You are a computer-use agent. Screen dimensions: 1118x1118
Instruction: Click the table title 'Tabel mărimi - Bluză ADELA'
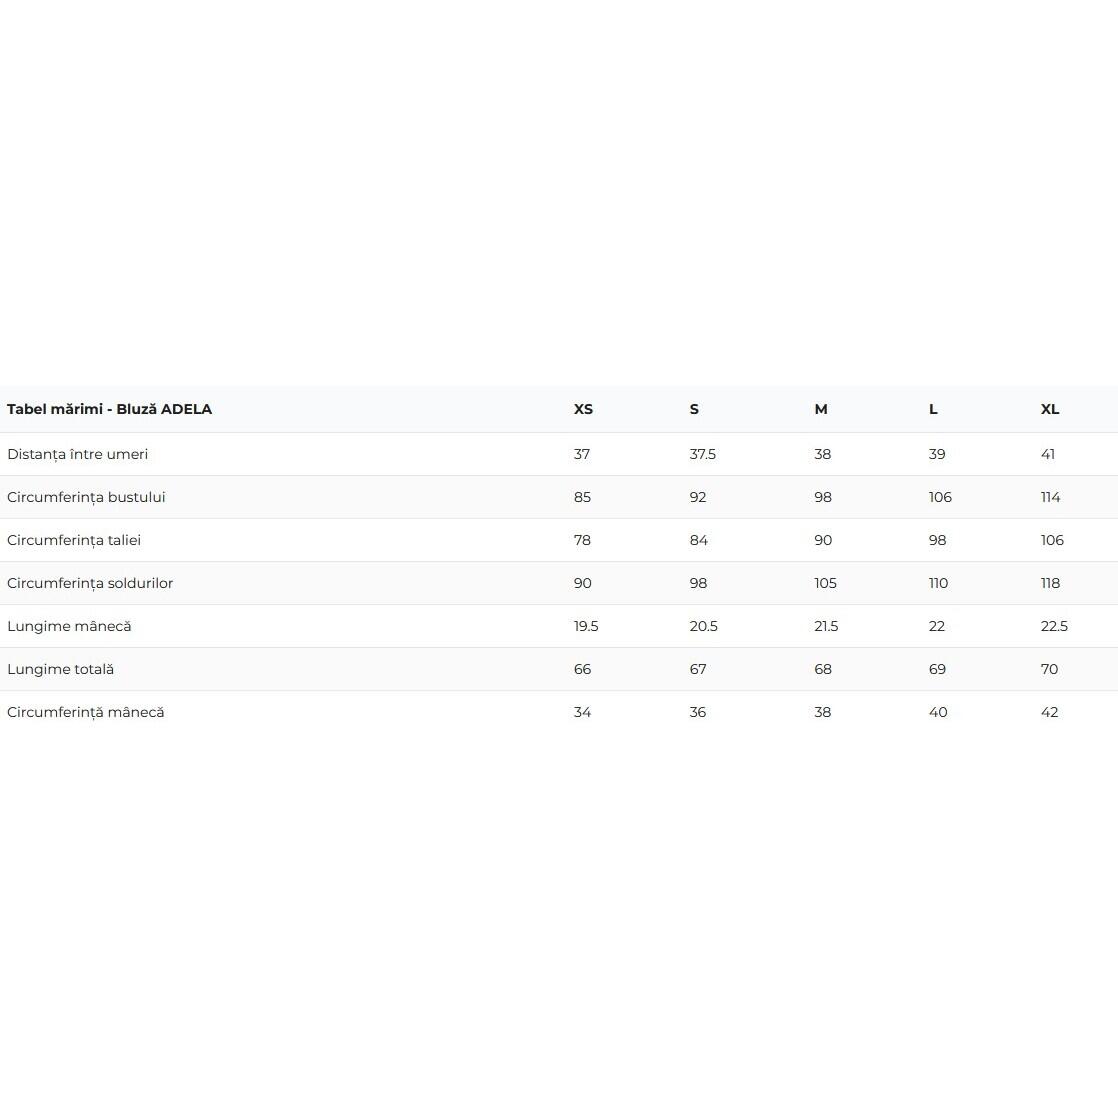tap(109, 409)
